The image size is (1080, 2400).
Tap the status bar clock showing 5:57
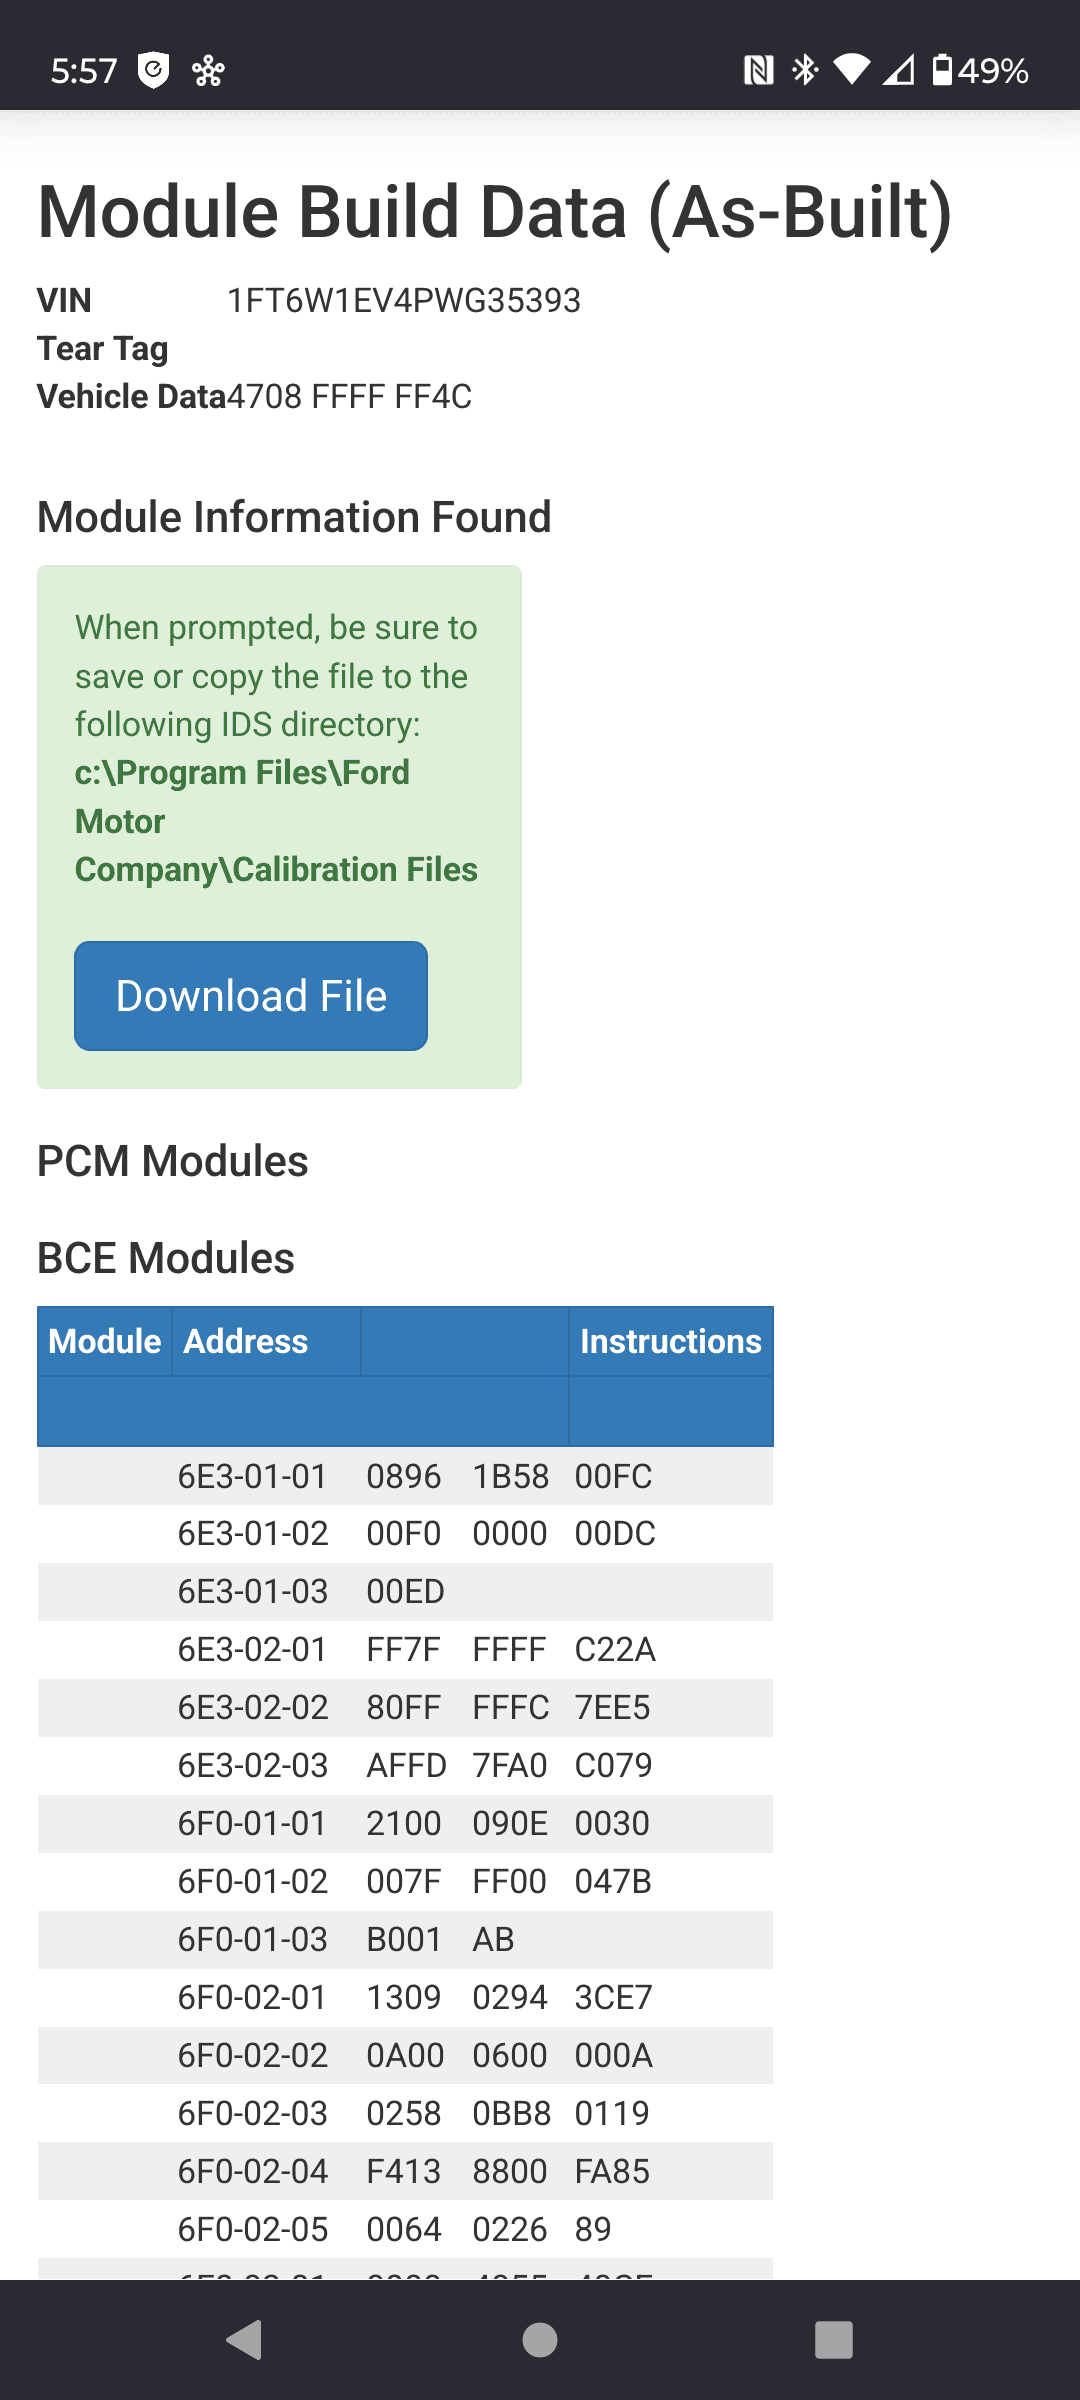tap(84, 70)
